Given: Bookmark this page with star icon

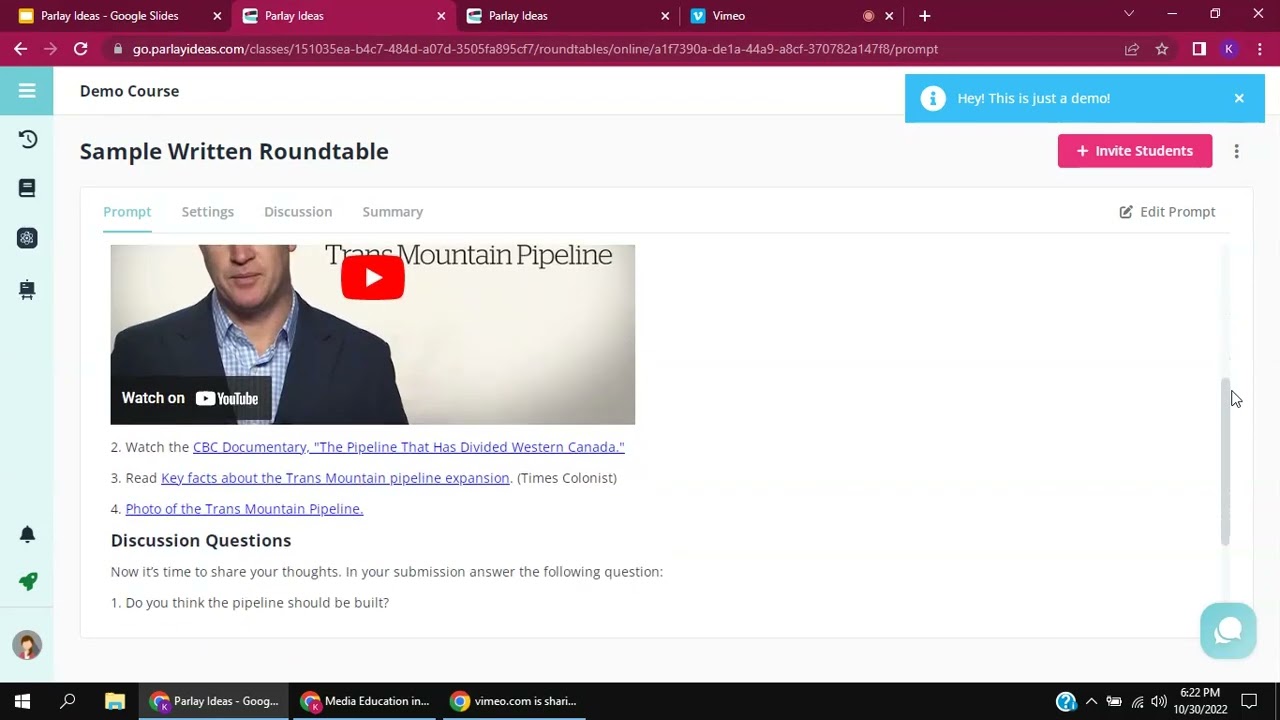Looking at the screenshot, I should tap(1162, 49).
